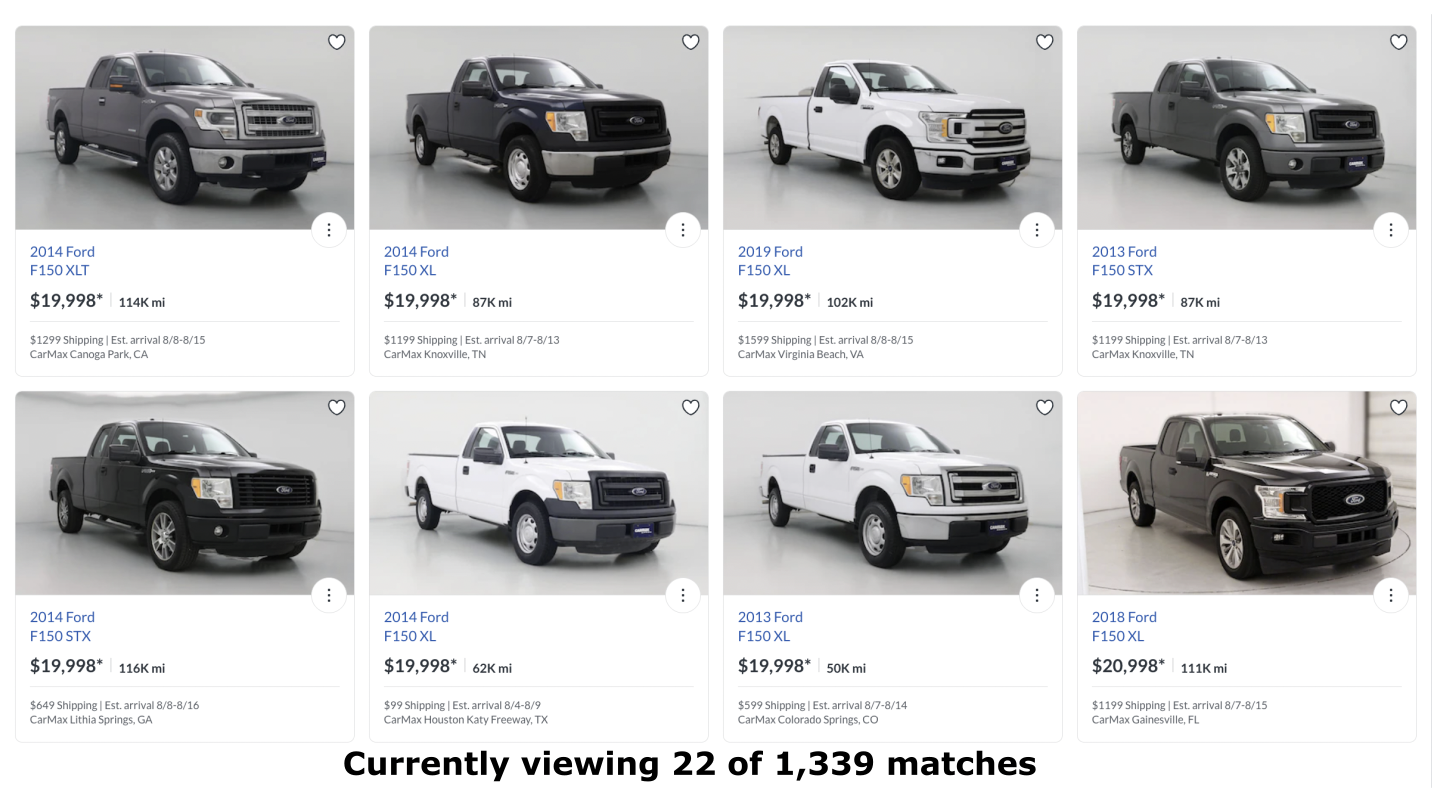Open three-dot menu on Colorado Springs F150 XL

click(x=1037, y=595)
